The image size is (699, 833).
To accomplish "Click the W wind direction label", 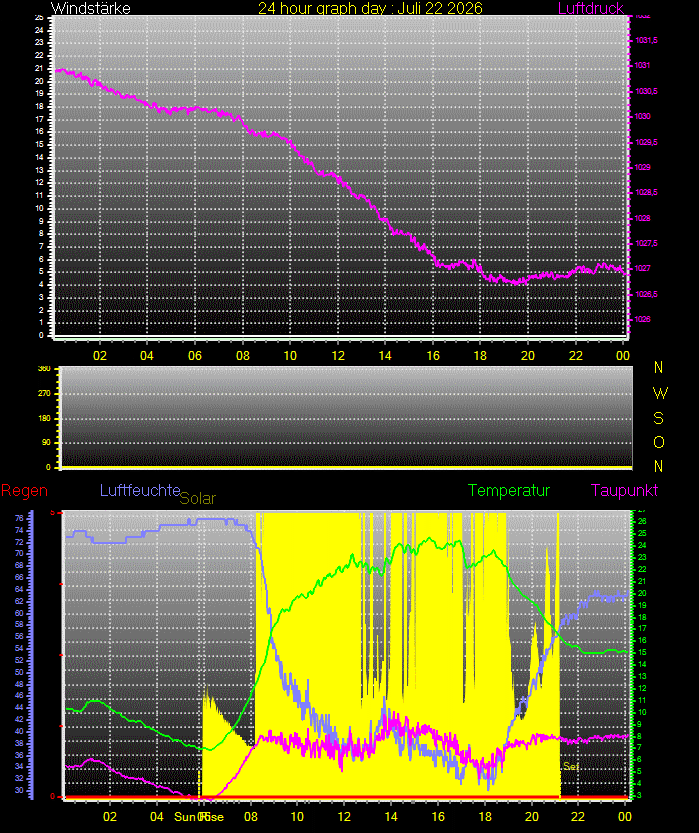I will [660, 393].
